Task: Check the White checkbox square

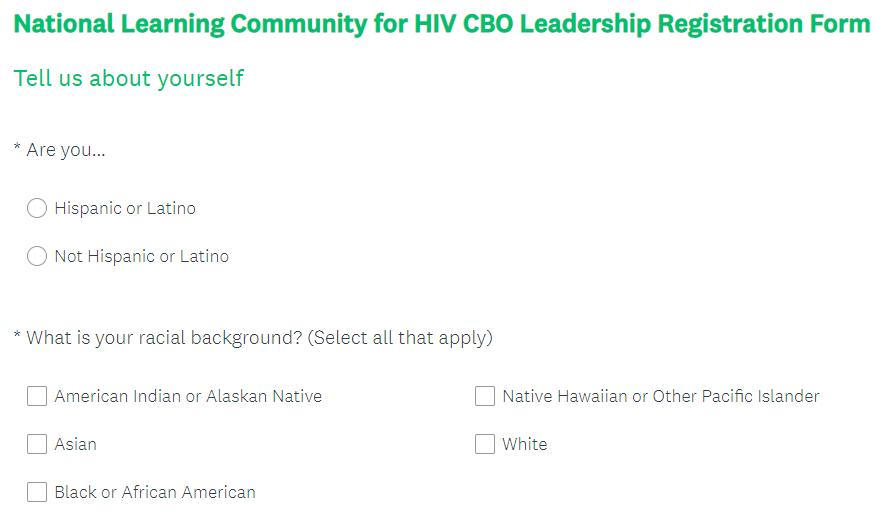Action: click(x=485, y=444)
